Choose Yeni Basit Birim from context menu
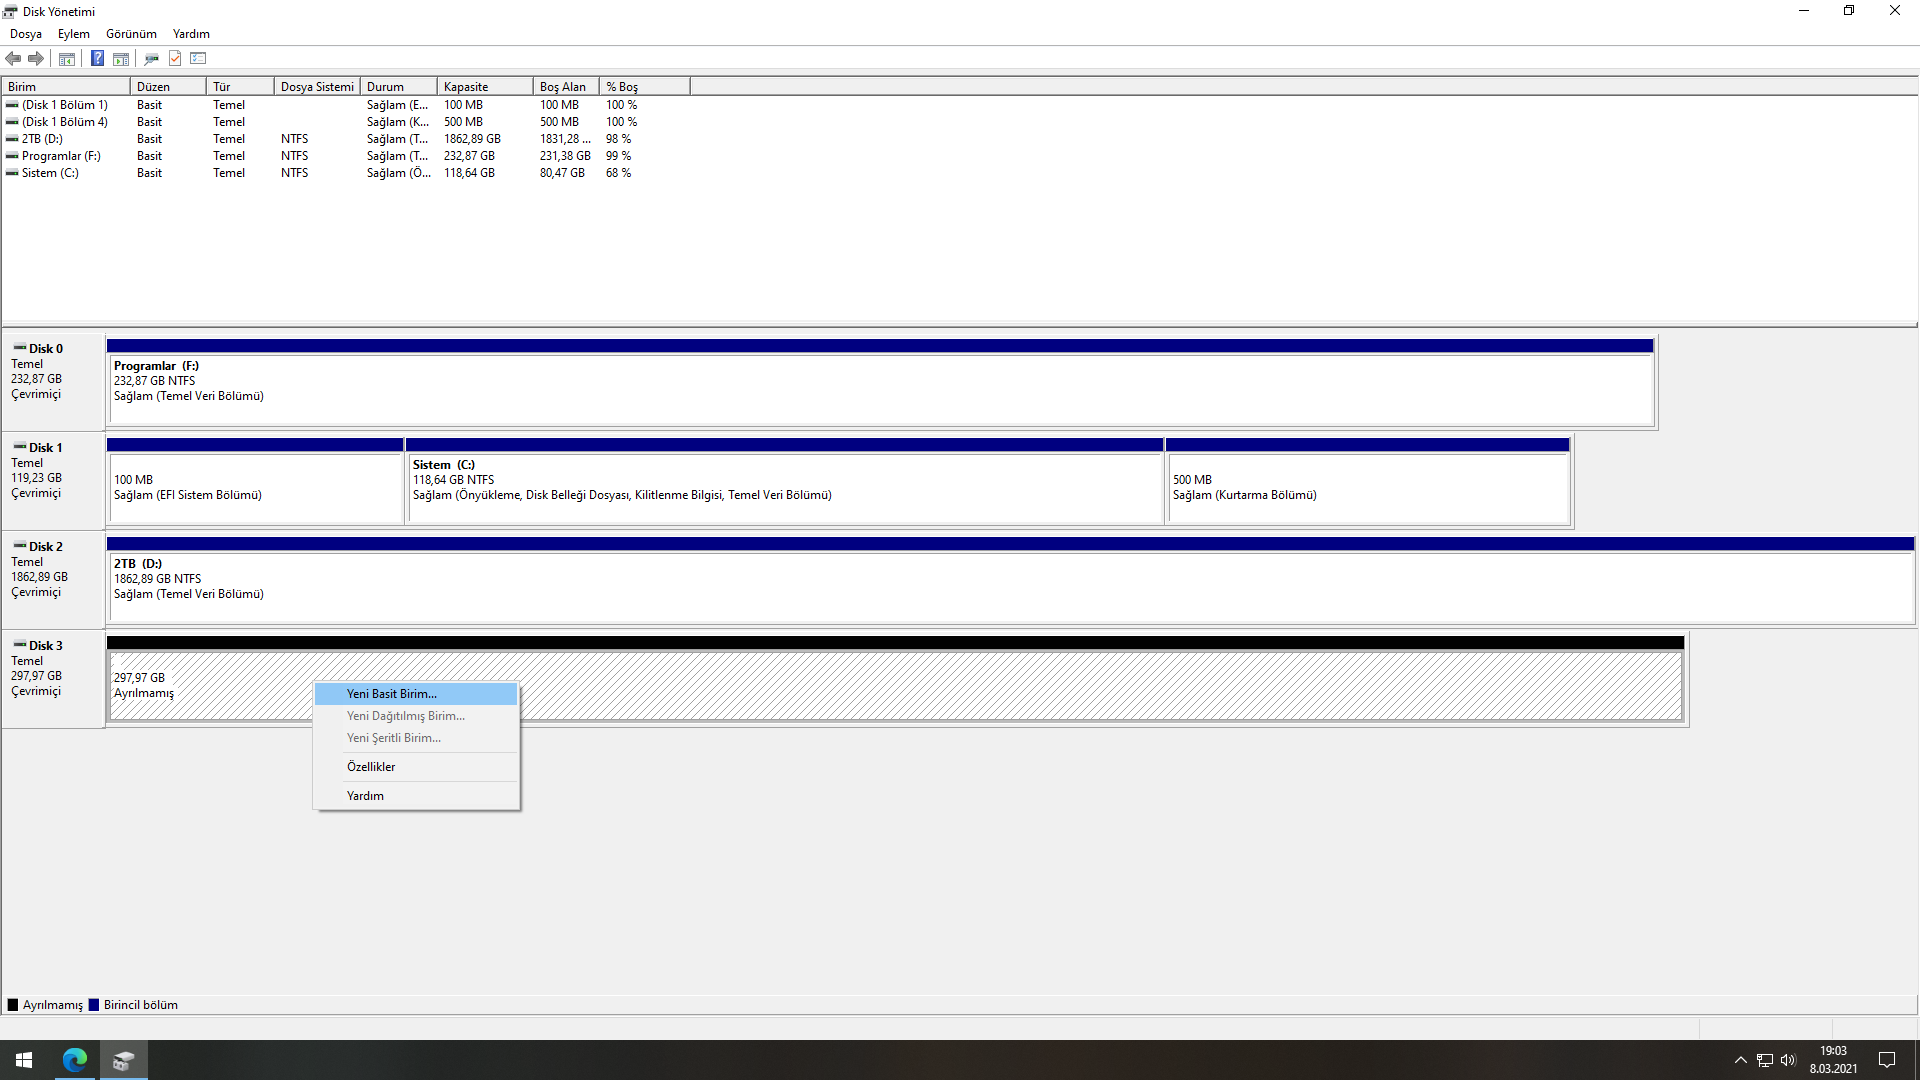Image resolution: width=1920 pixels, height=1080 pixels. [x=392, y=694]
